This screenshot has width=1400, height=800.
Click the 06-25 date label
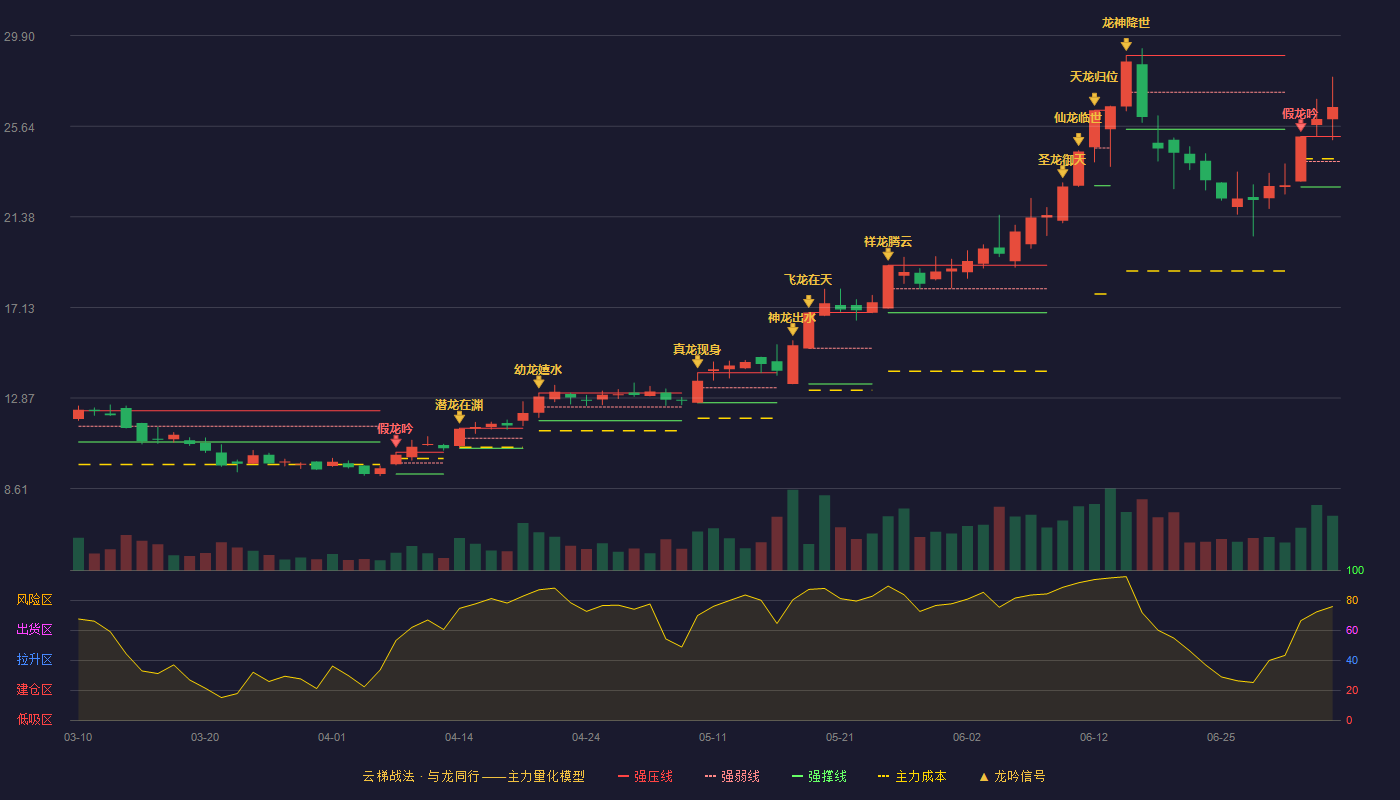[1221, 737]
